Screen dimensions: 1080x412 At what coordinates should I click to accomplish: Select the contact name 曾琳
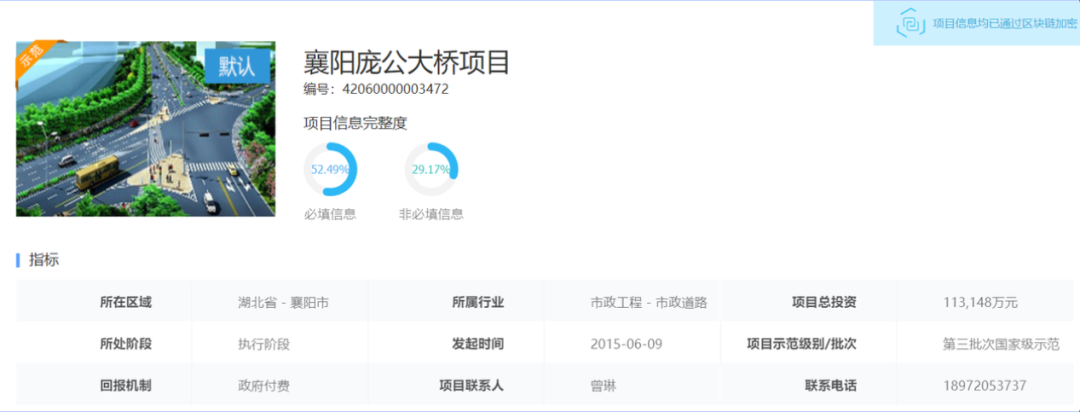tap(603, 385)
